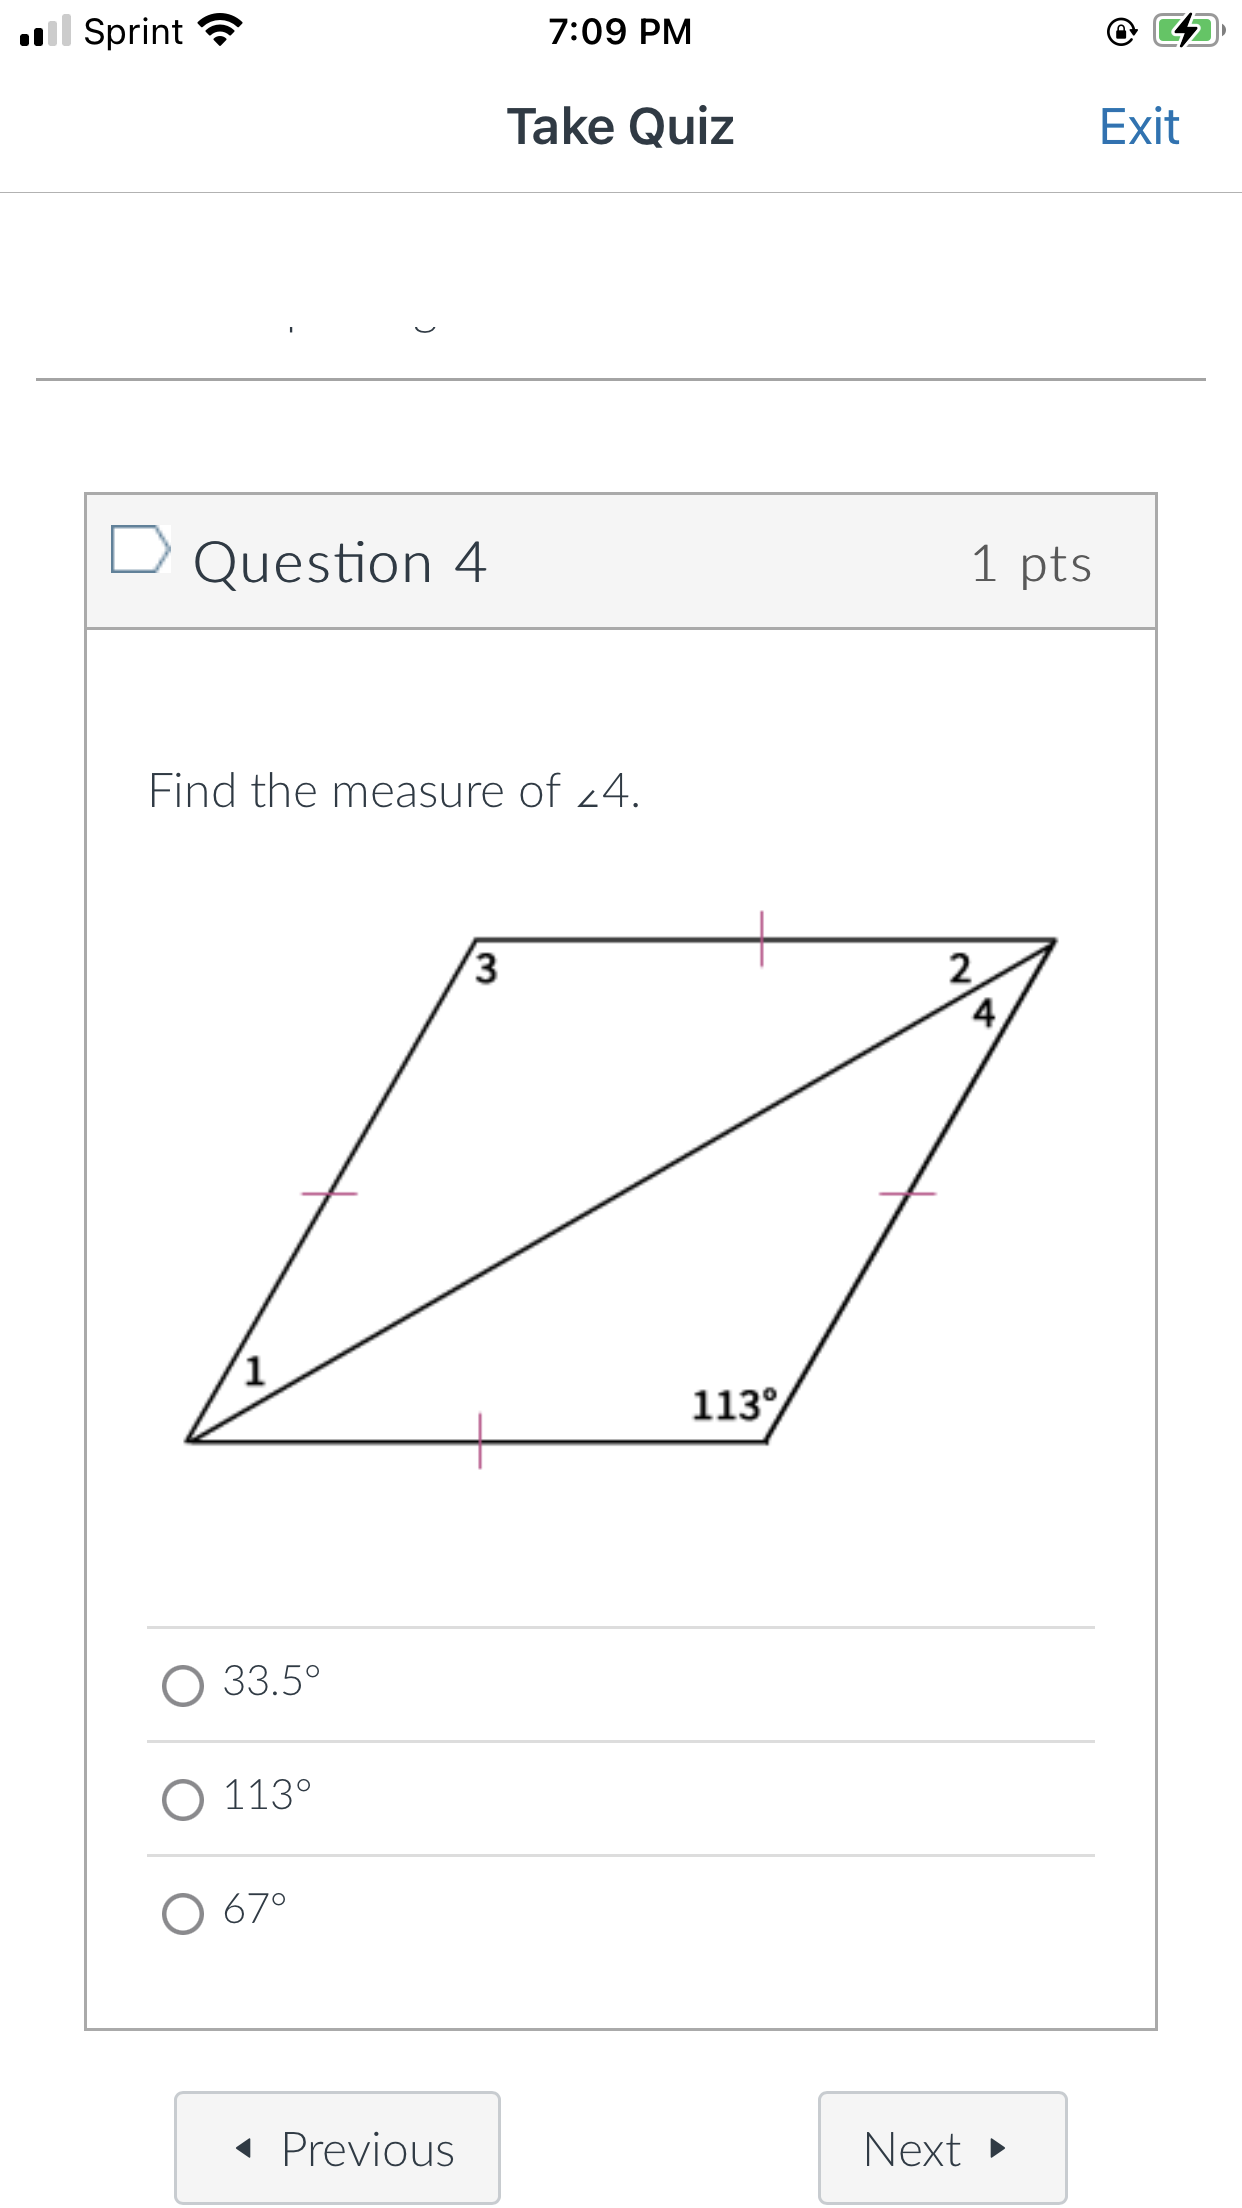
Task: Tap the Sprint carrier label
Action: [x=131, y=30]
